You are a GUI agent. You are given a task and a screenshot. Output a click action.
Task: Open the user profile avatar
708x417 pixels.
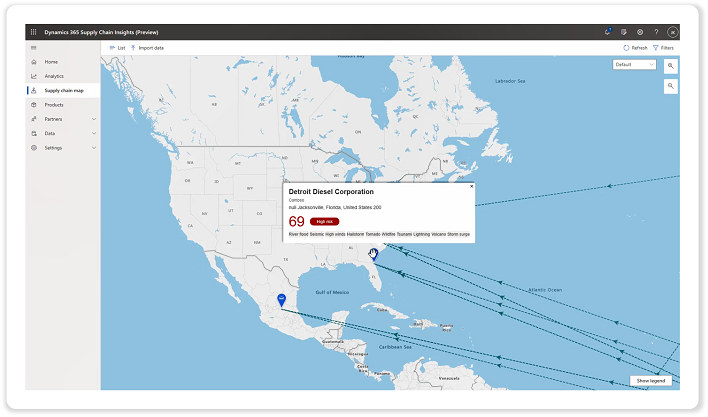tap(672, 32)
